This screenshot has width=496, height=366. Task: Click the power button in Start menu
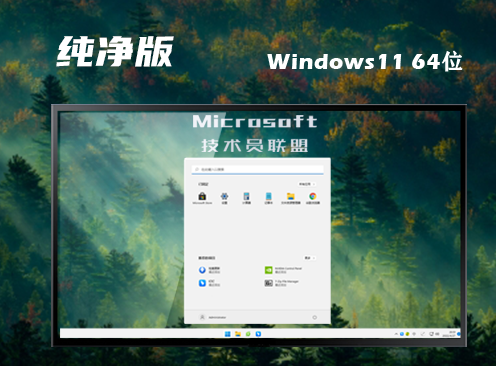[x=314, y=317]
